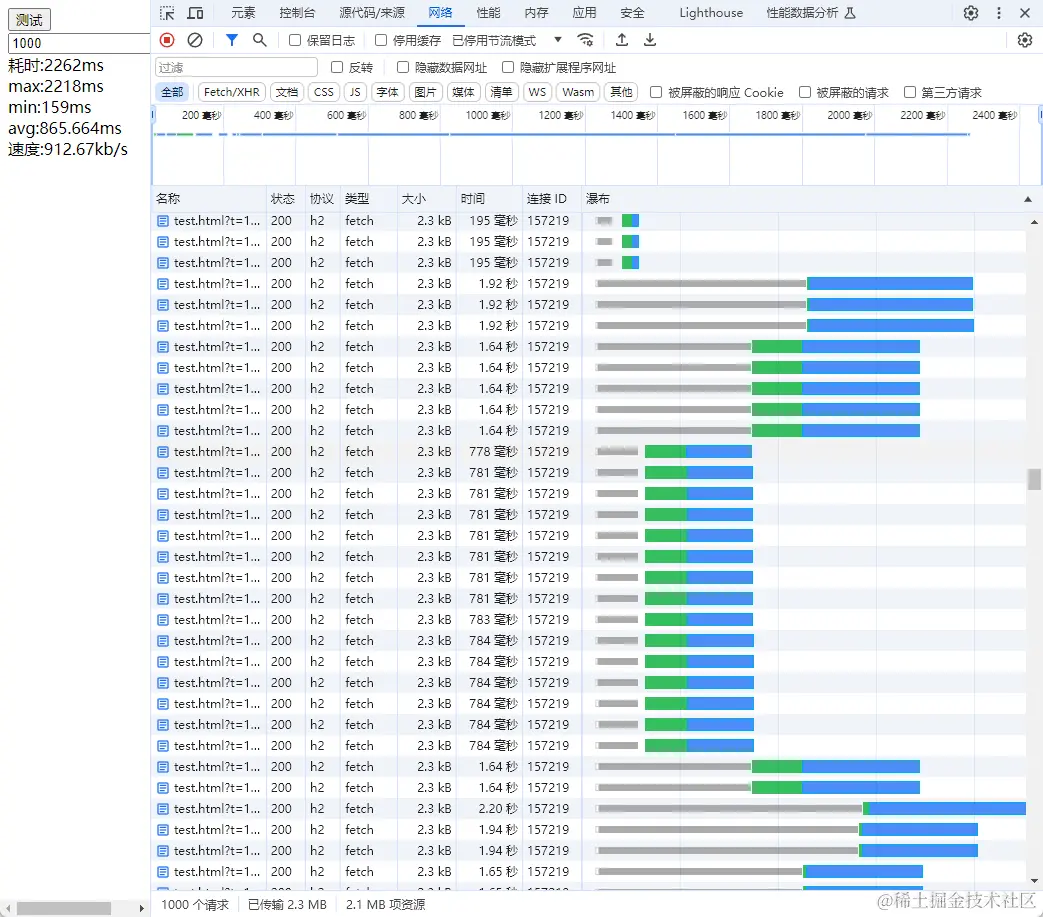Screen dimensions: 1043x917
Task: Toggle the filter funnel icon
Action: (x=231, y=40)
